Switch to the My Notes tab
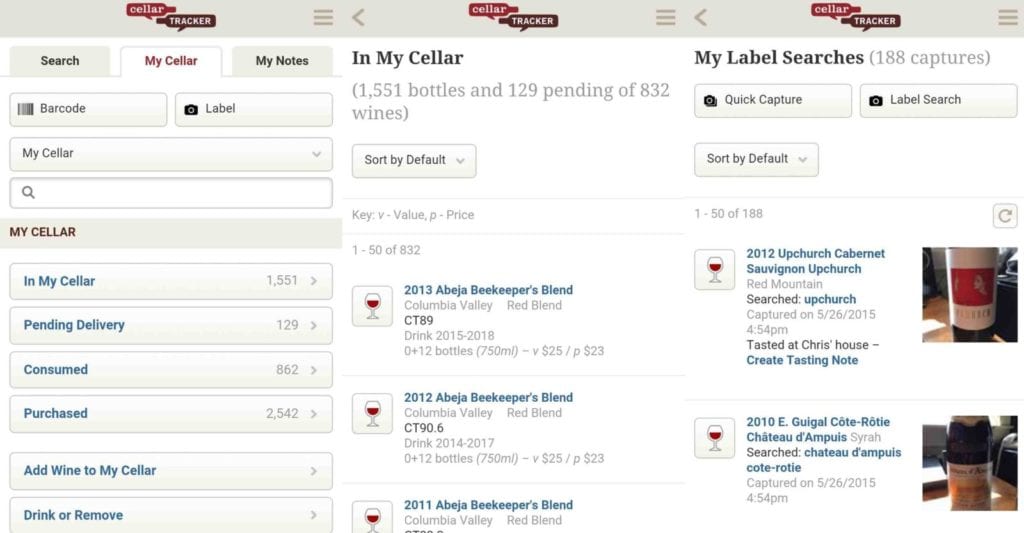 click(282, 61)
